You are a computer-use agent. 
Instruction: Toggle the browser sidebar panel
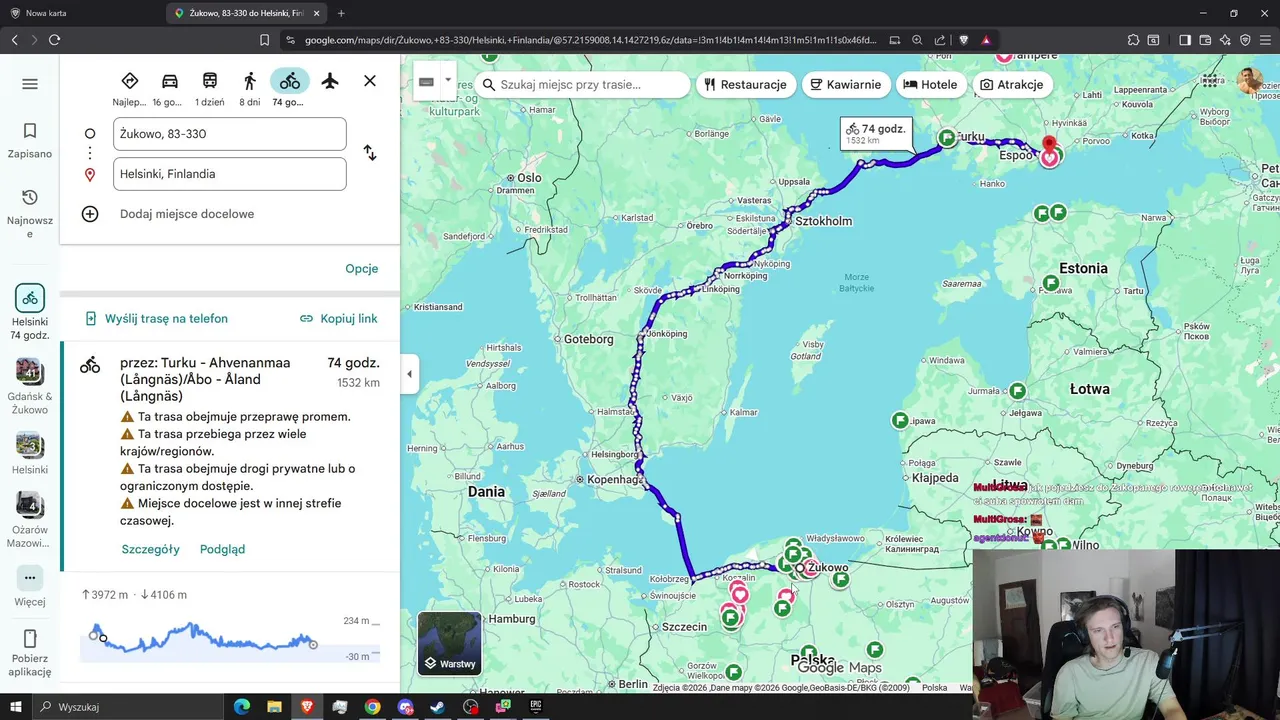(1185, 40)
